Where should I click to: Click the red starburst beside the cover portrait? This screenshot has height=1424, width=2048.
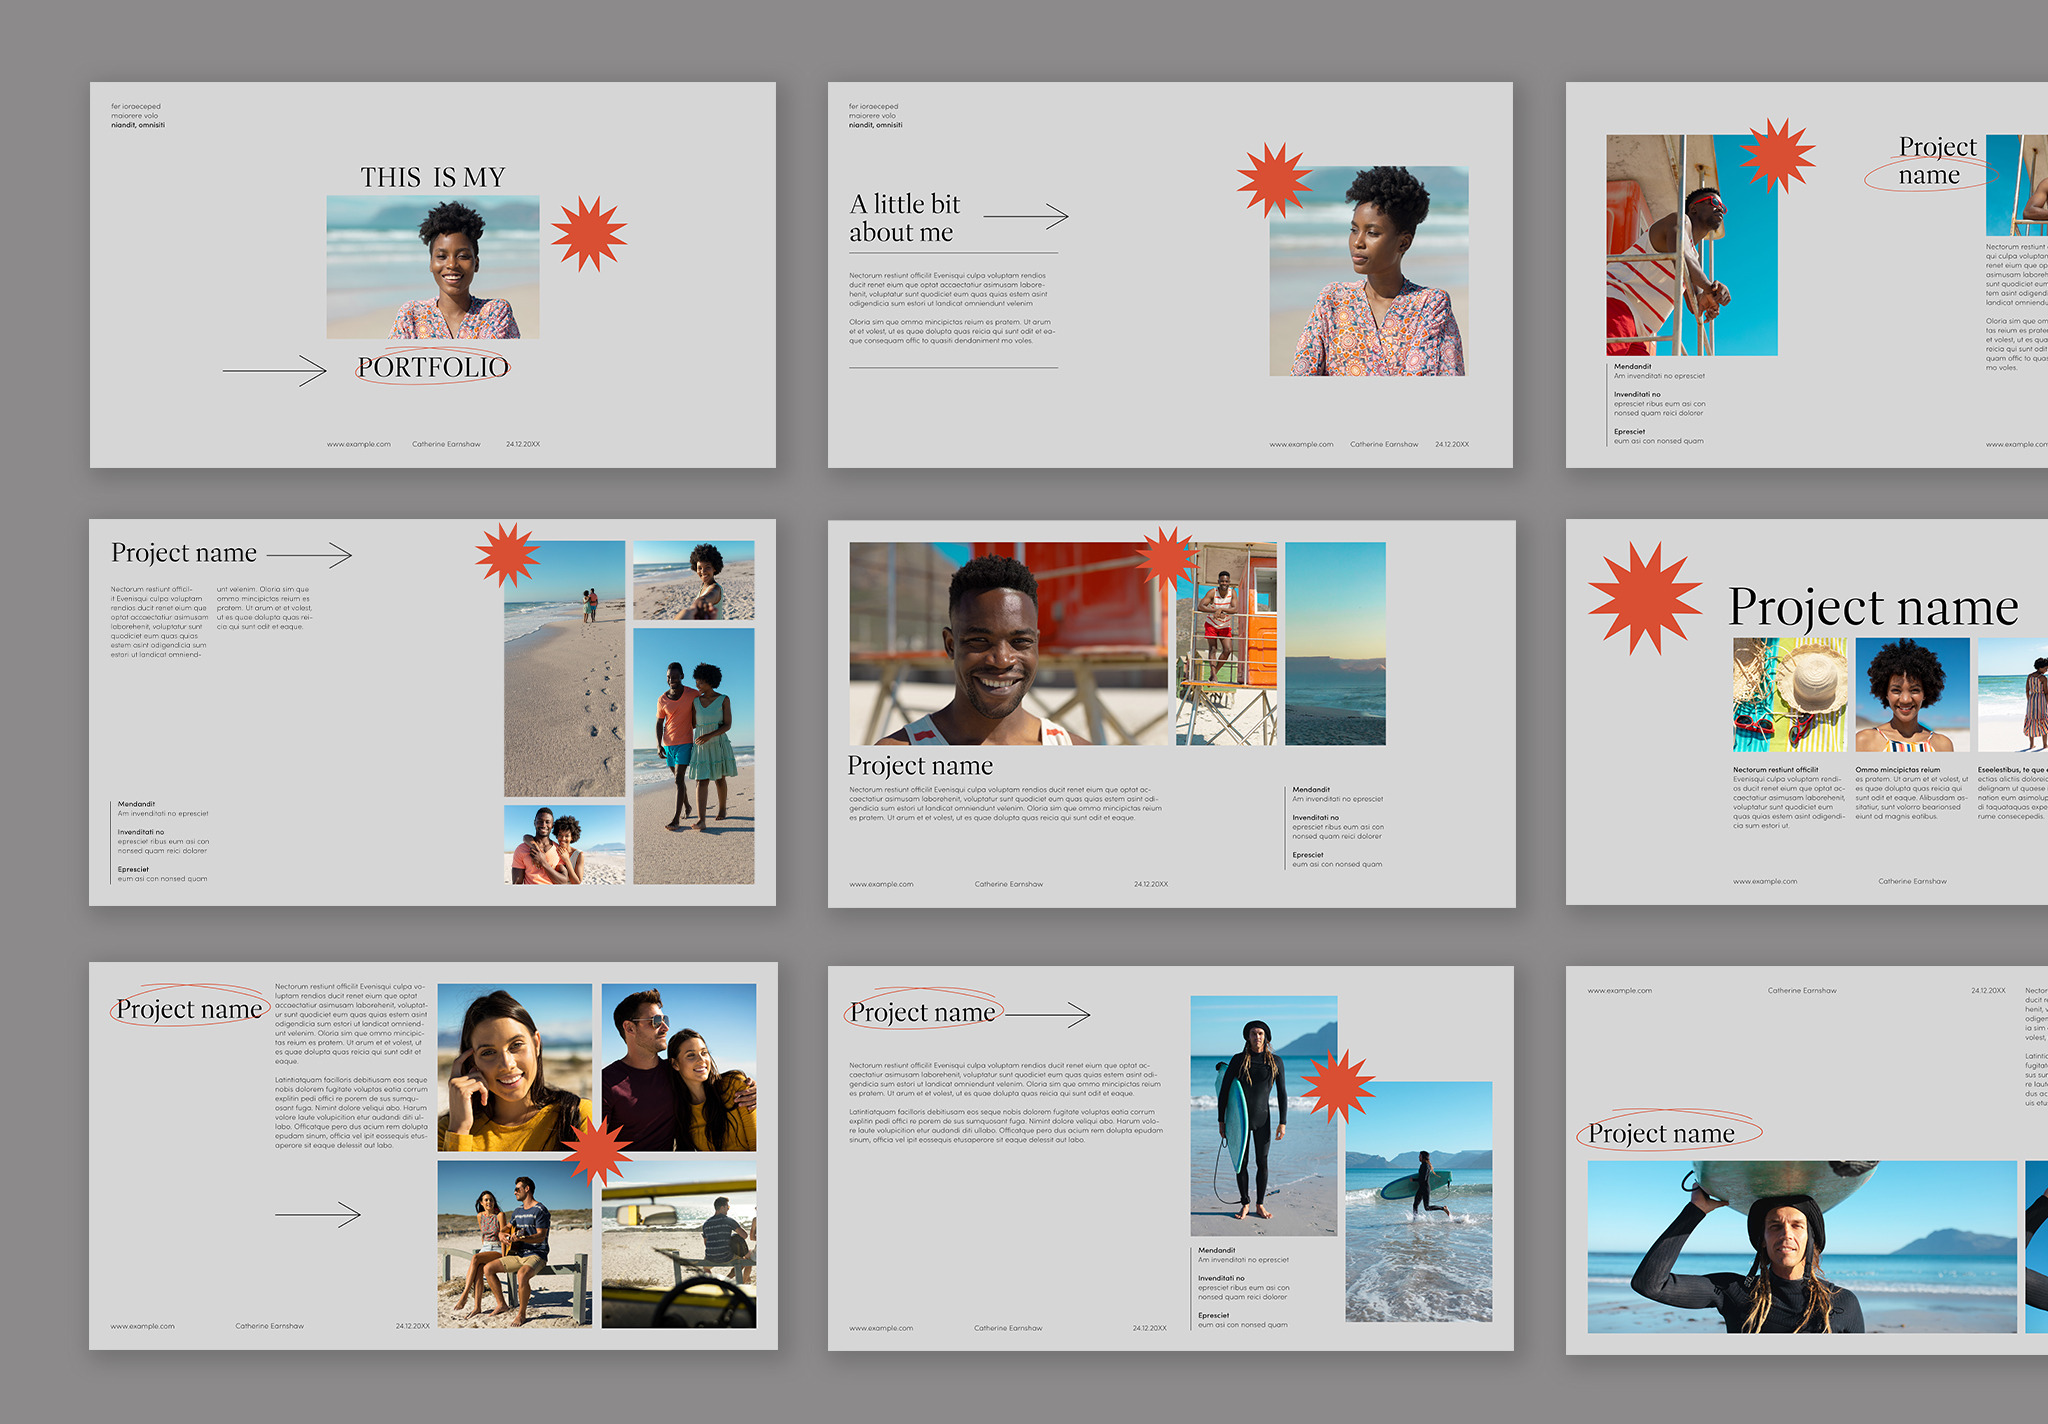[x=589, y=233]
